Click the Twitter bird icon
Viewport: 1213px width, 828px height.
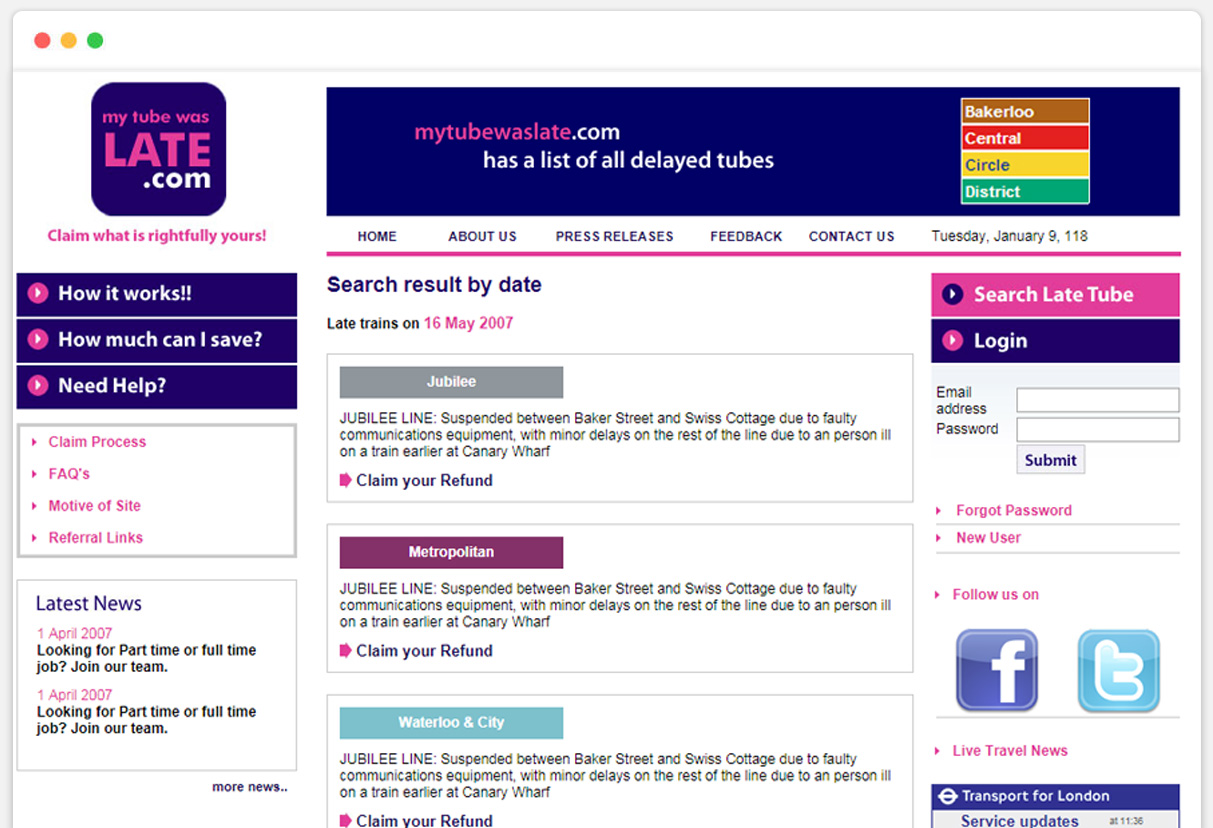point(1118,670)
